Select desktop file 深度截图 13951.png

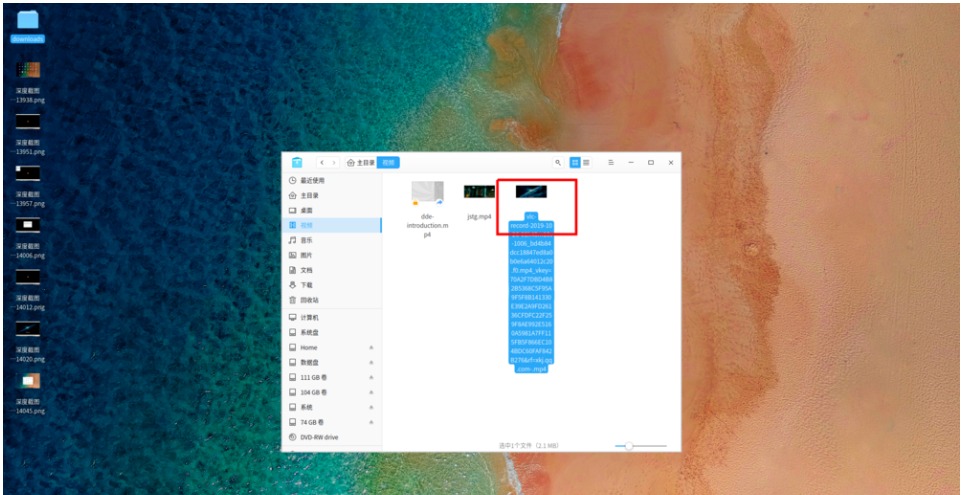tap(28, 134)
